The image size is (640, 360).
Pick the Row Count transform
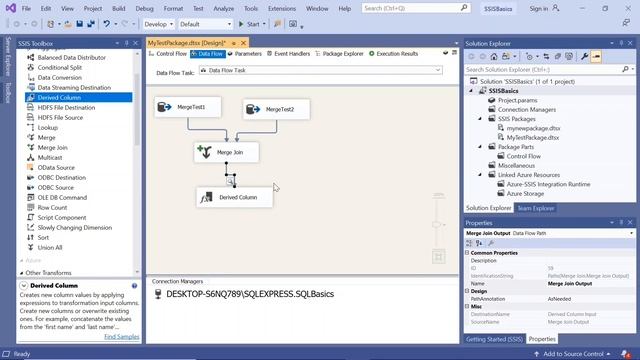click(52, 208)
